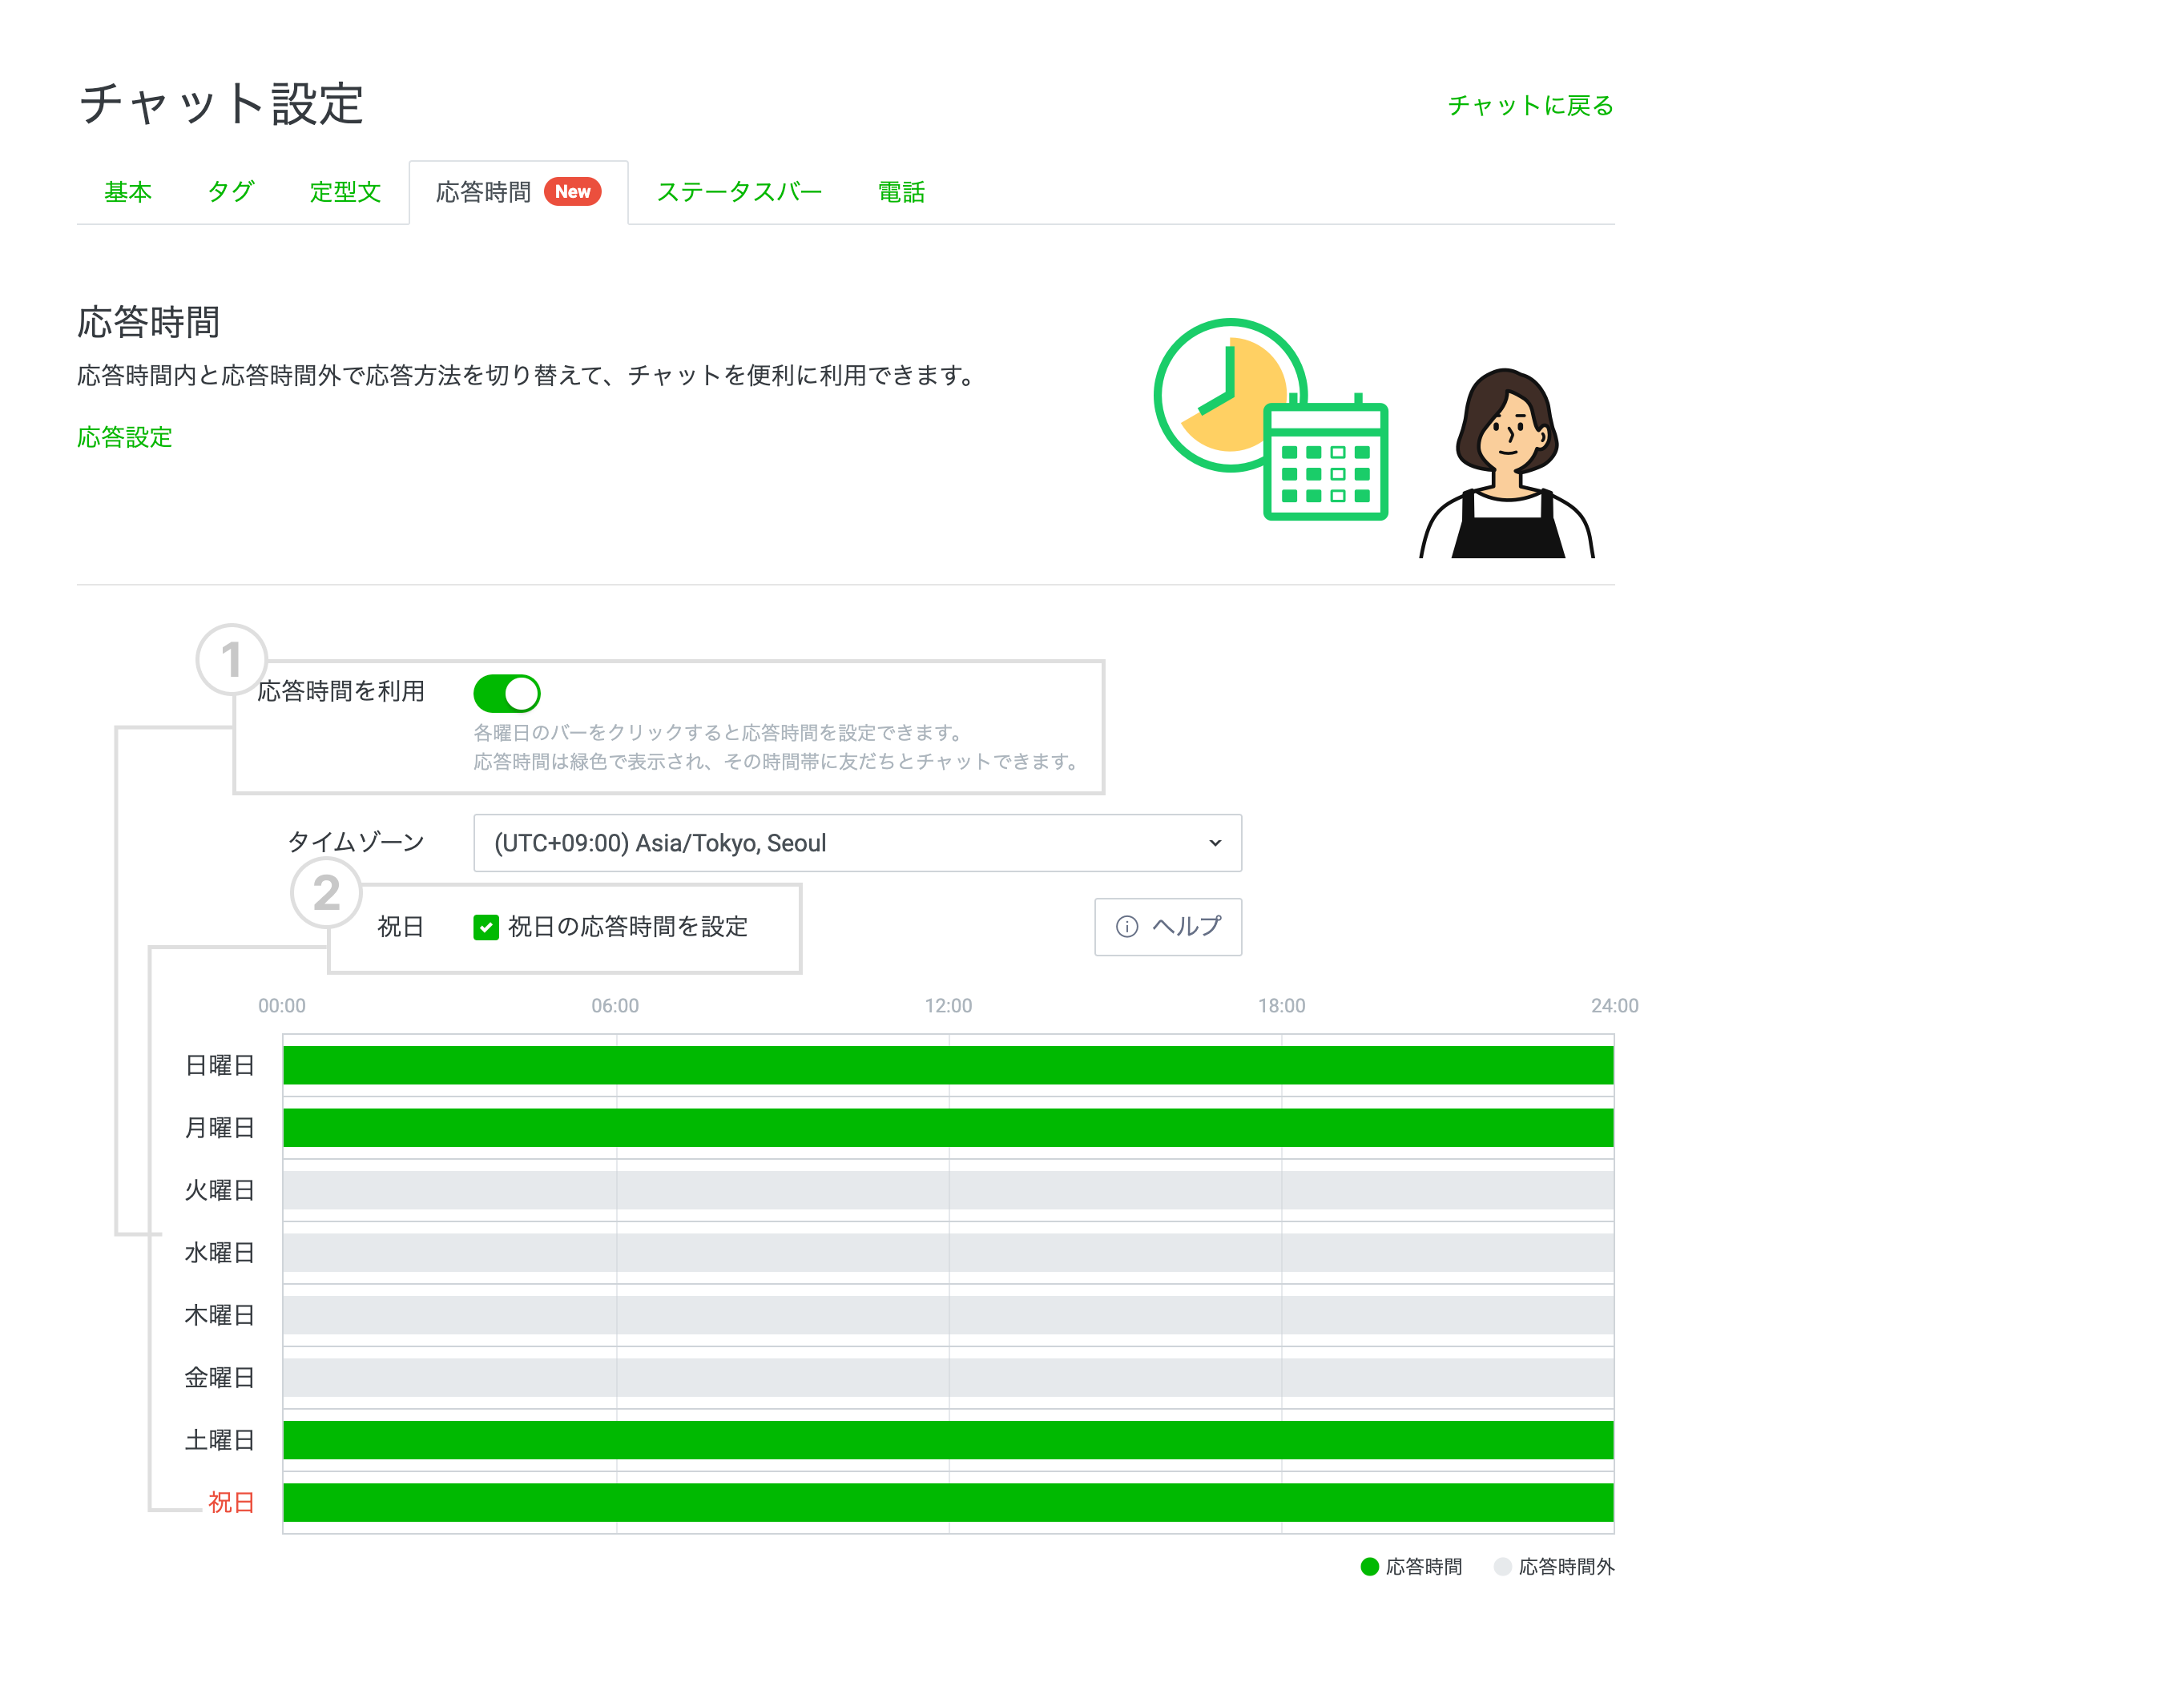Screen dimensions: 2184x1686
Task: Select the 電話 tab
Action: click(x=901, y=192)
